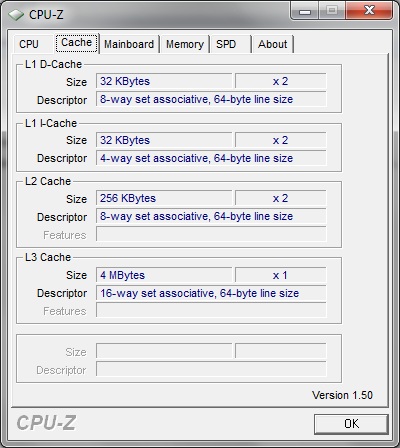Minimize the CPU-Z window
The height and width of the screenshot is (448, 400).
coord(305,11)
